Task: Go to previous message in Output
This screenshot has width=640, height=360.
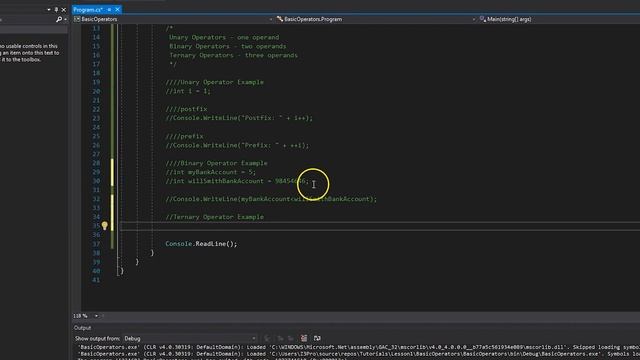Action: tap(280, 338)
